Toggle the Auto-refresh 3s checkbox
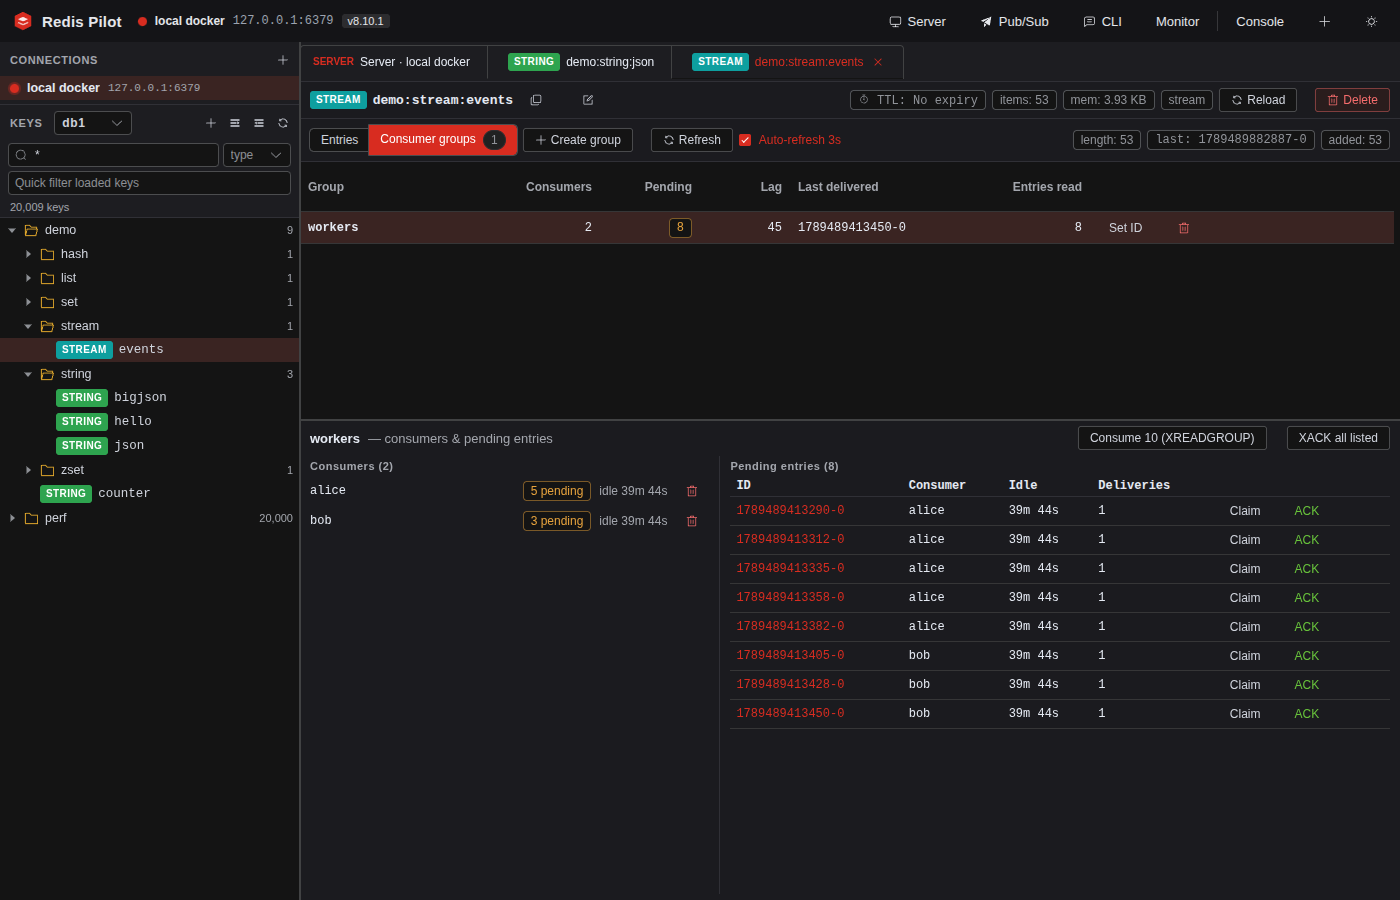The image size is (1400, 900). (745, 140)
